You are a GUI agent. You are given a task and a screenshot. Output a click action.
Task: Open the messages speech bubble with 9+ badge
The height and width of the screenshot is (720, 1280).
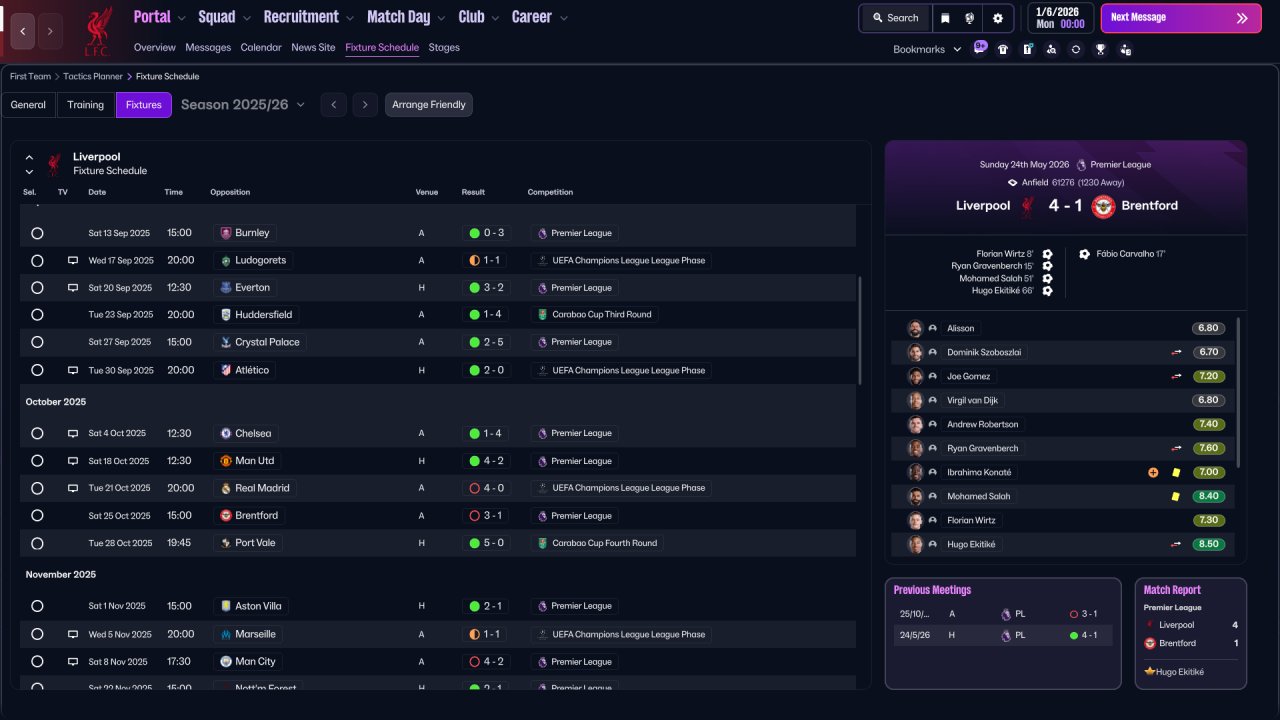(979, 48)
